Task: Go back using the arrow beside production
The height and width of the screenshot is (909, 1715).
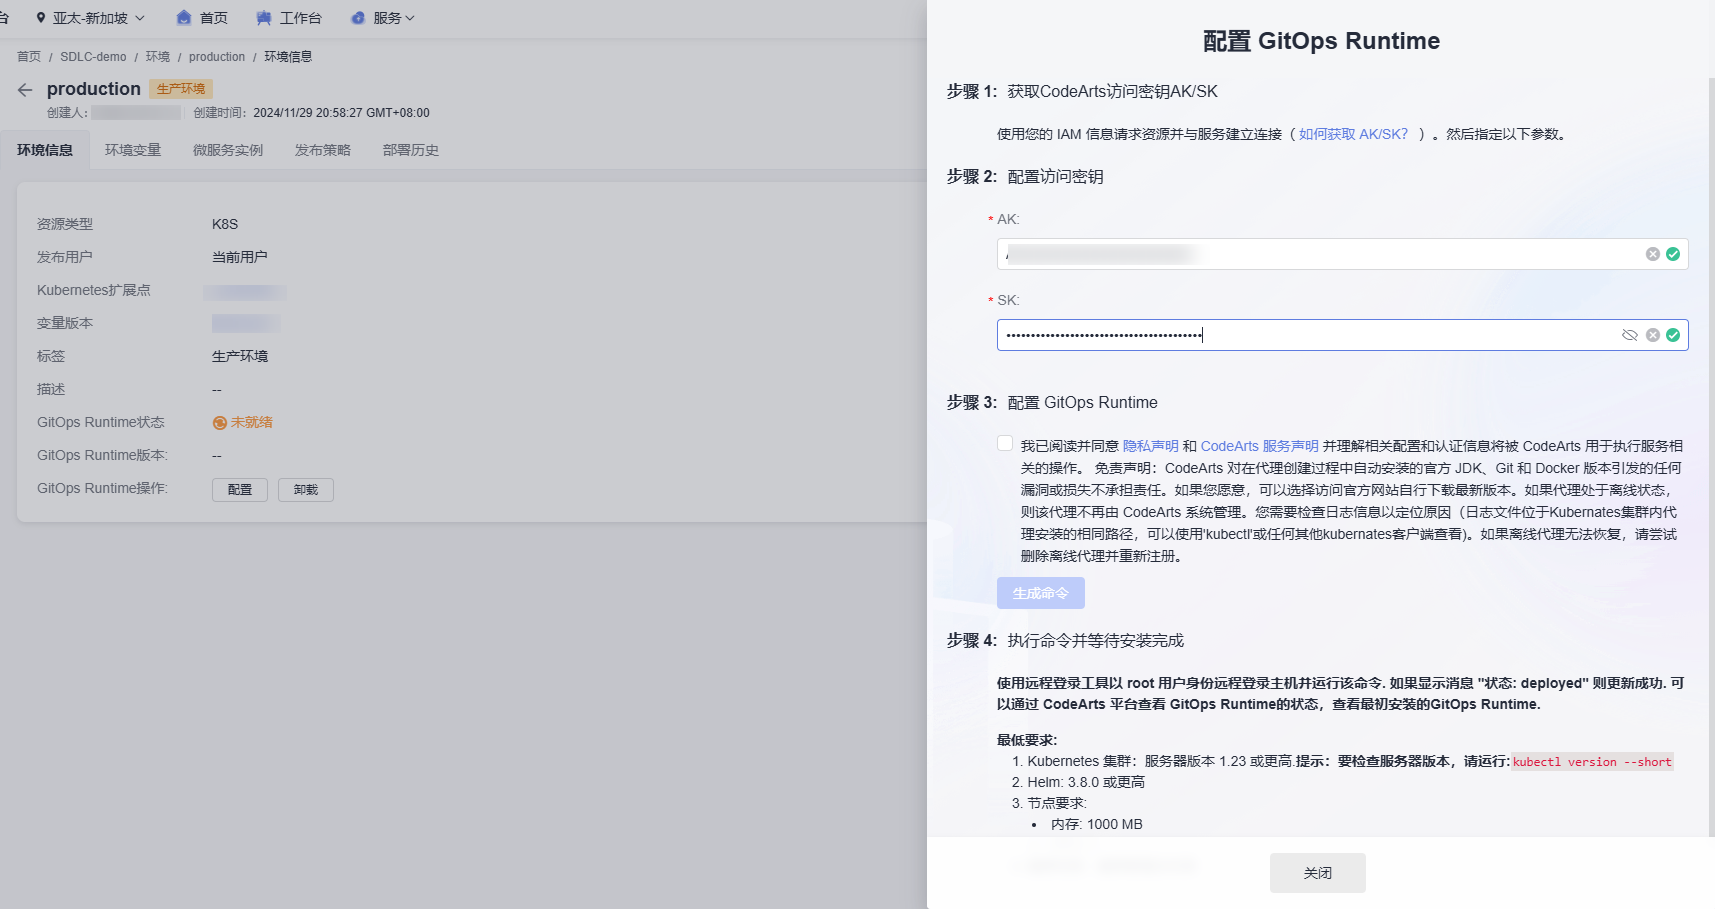Action: pos(25,90)
